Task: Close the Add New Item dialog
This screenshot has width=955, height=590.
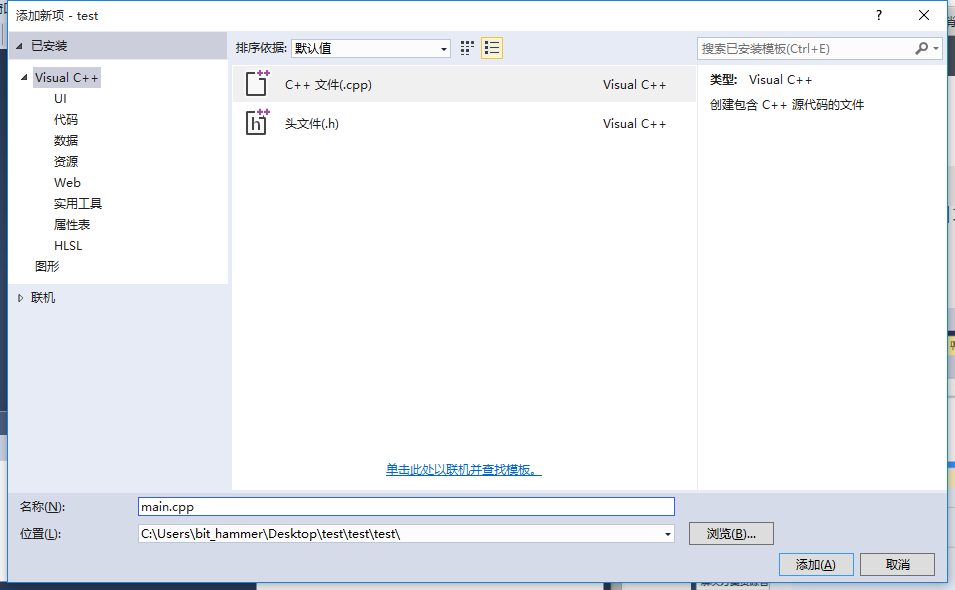Action: (x=924, y=15)
